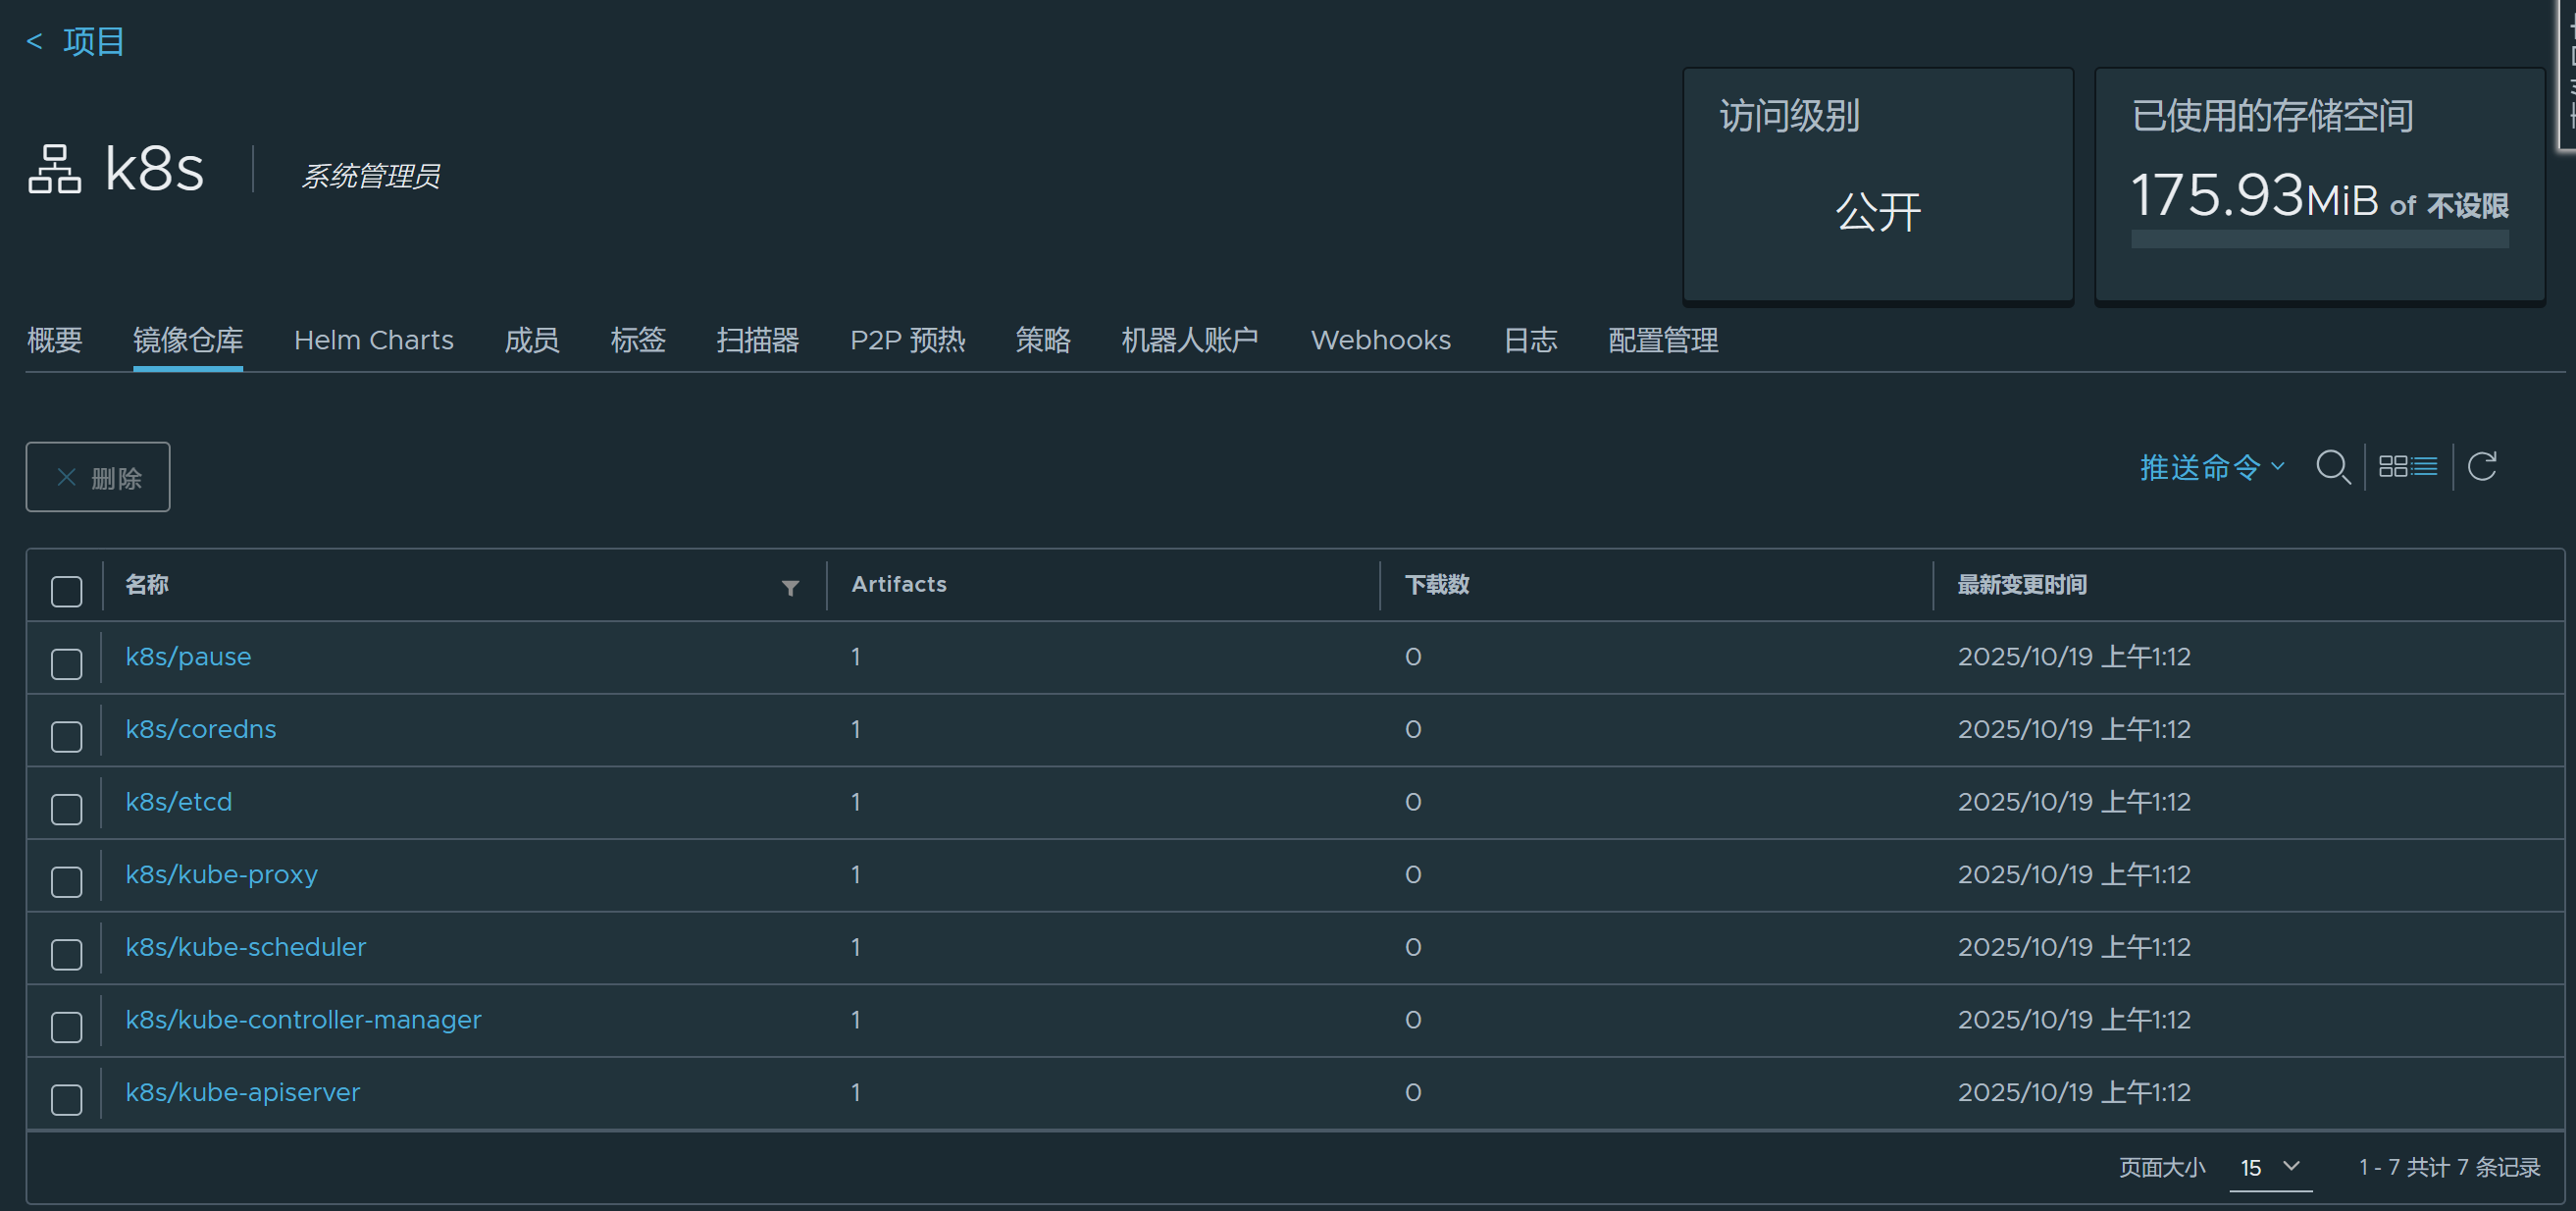
Task: Click the X icon on 删除 button
Action: click(x=67, y=478)
